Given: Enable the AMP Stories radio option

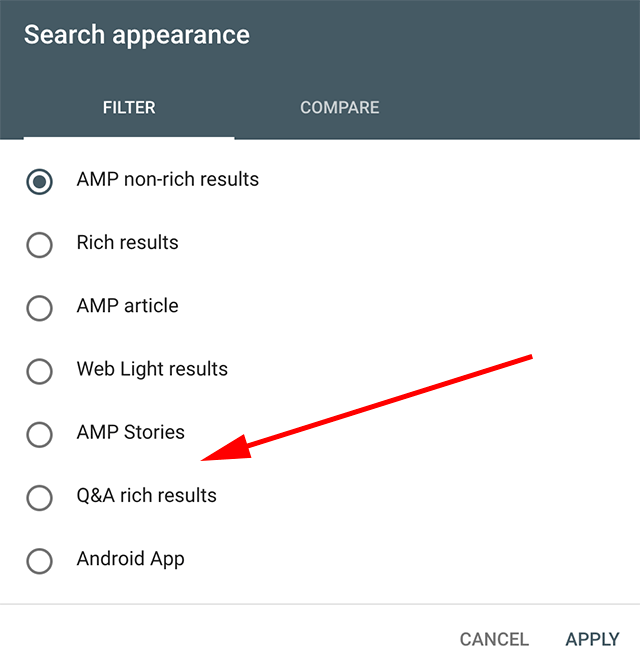Looking at the screenshot, I should tap(40, 434).
